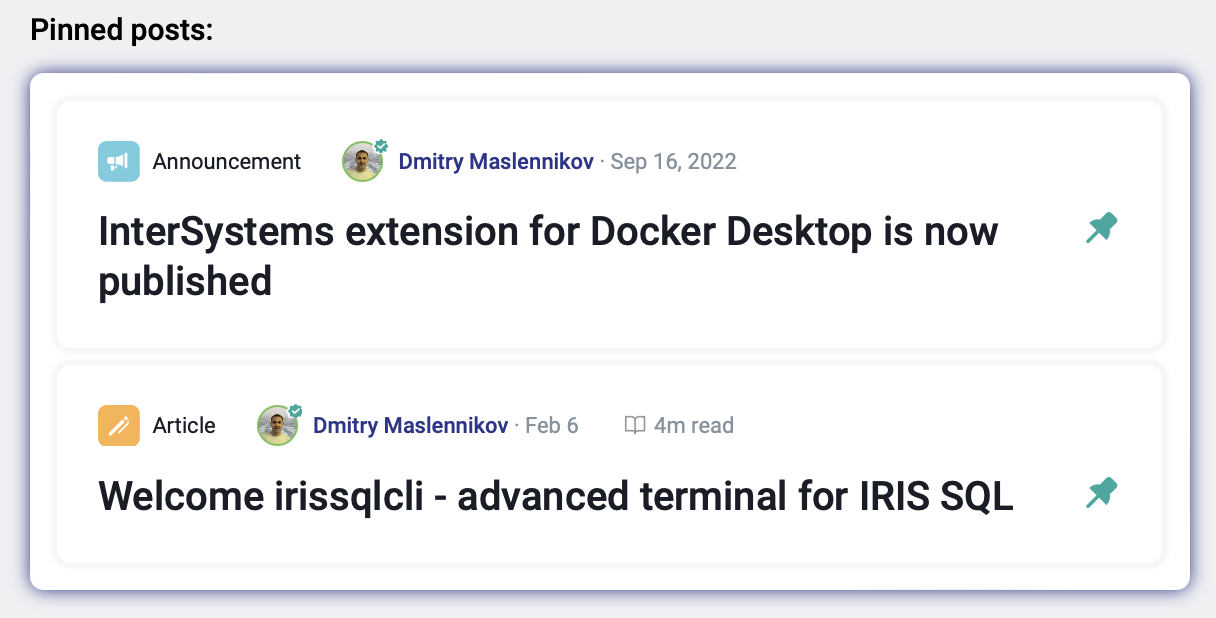Click the Article post type label
Viewport: 1216px width, 618px height.
click(x=184, y=425)
